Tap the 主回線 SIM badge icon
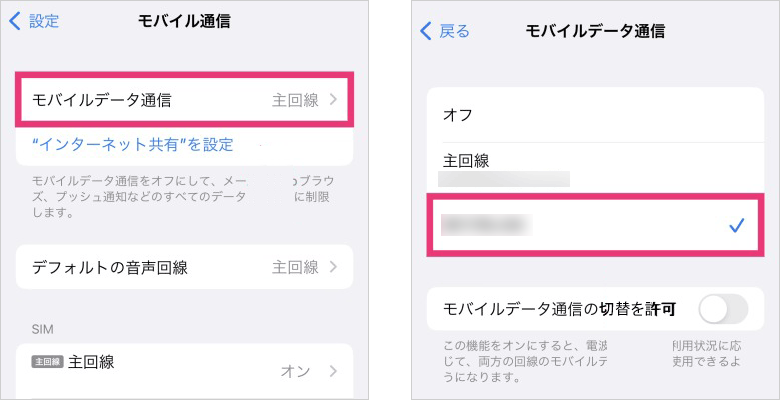 (48, 362)
